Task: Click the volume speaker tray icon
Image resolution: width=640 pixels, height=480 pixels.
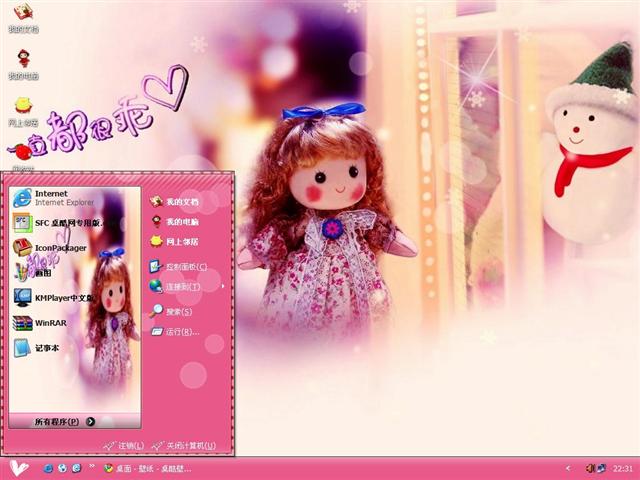Action: pos(591,468)
